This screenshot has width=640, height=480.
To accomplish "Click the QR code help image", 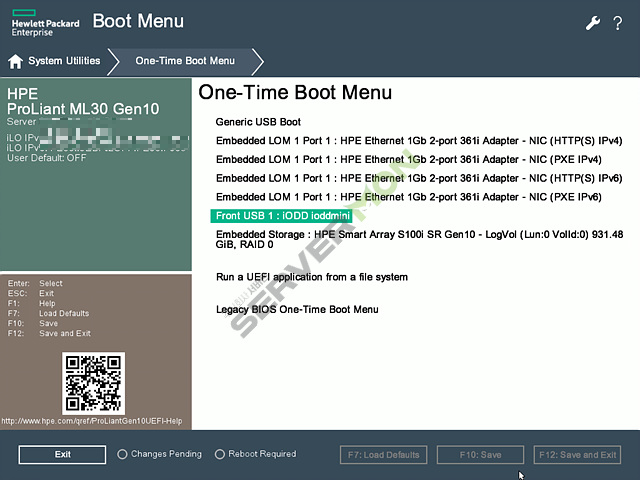I will 93,383.
